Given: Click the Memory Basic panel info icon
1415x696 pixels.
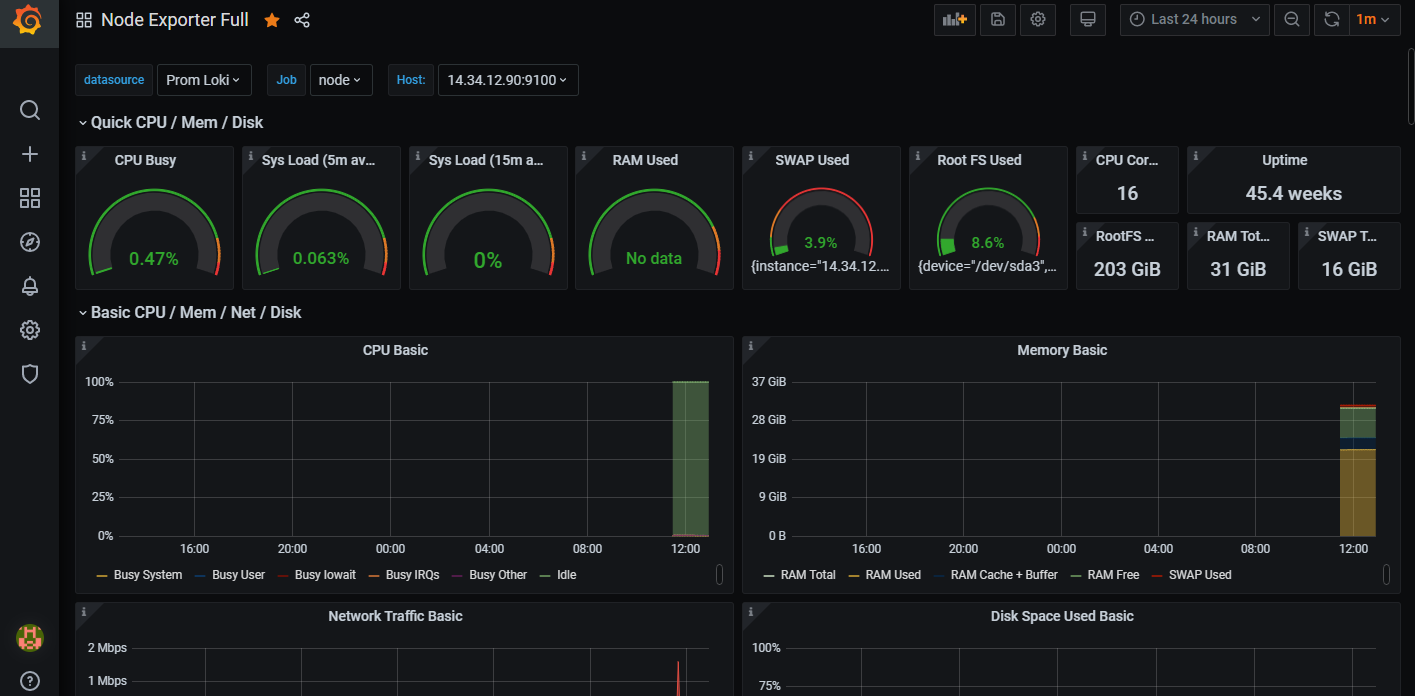Looking at the screenshot, I should pos(751,346).
